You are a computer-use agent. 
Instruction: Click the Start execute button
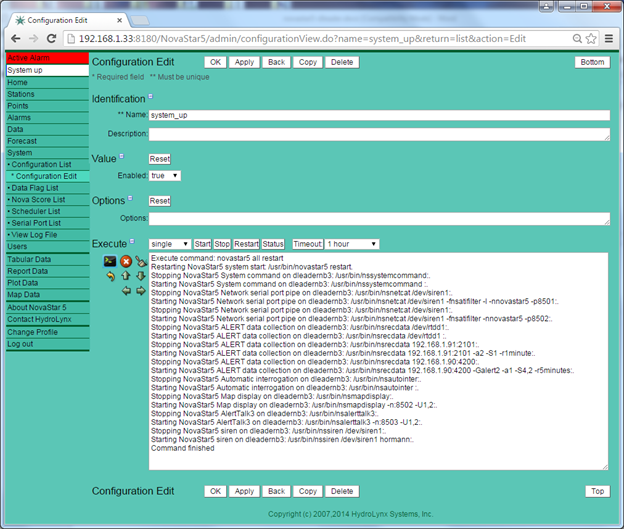(203, 244)
